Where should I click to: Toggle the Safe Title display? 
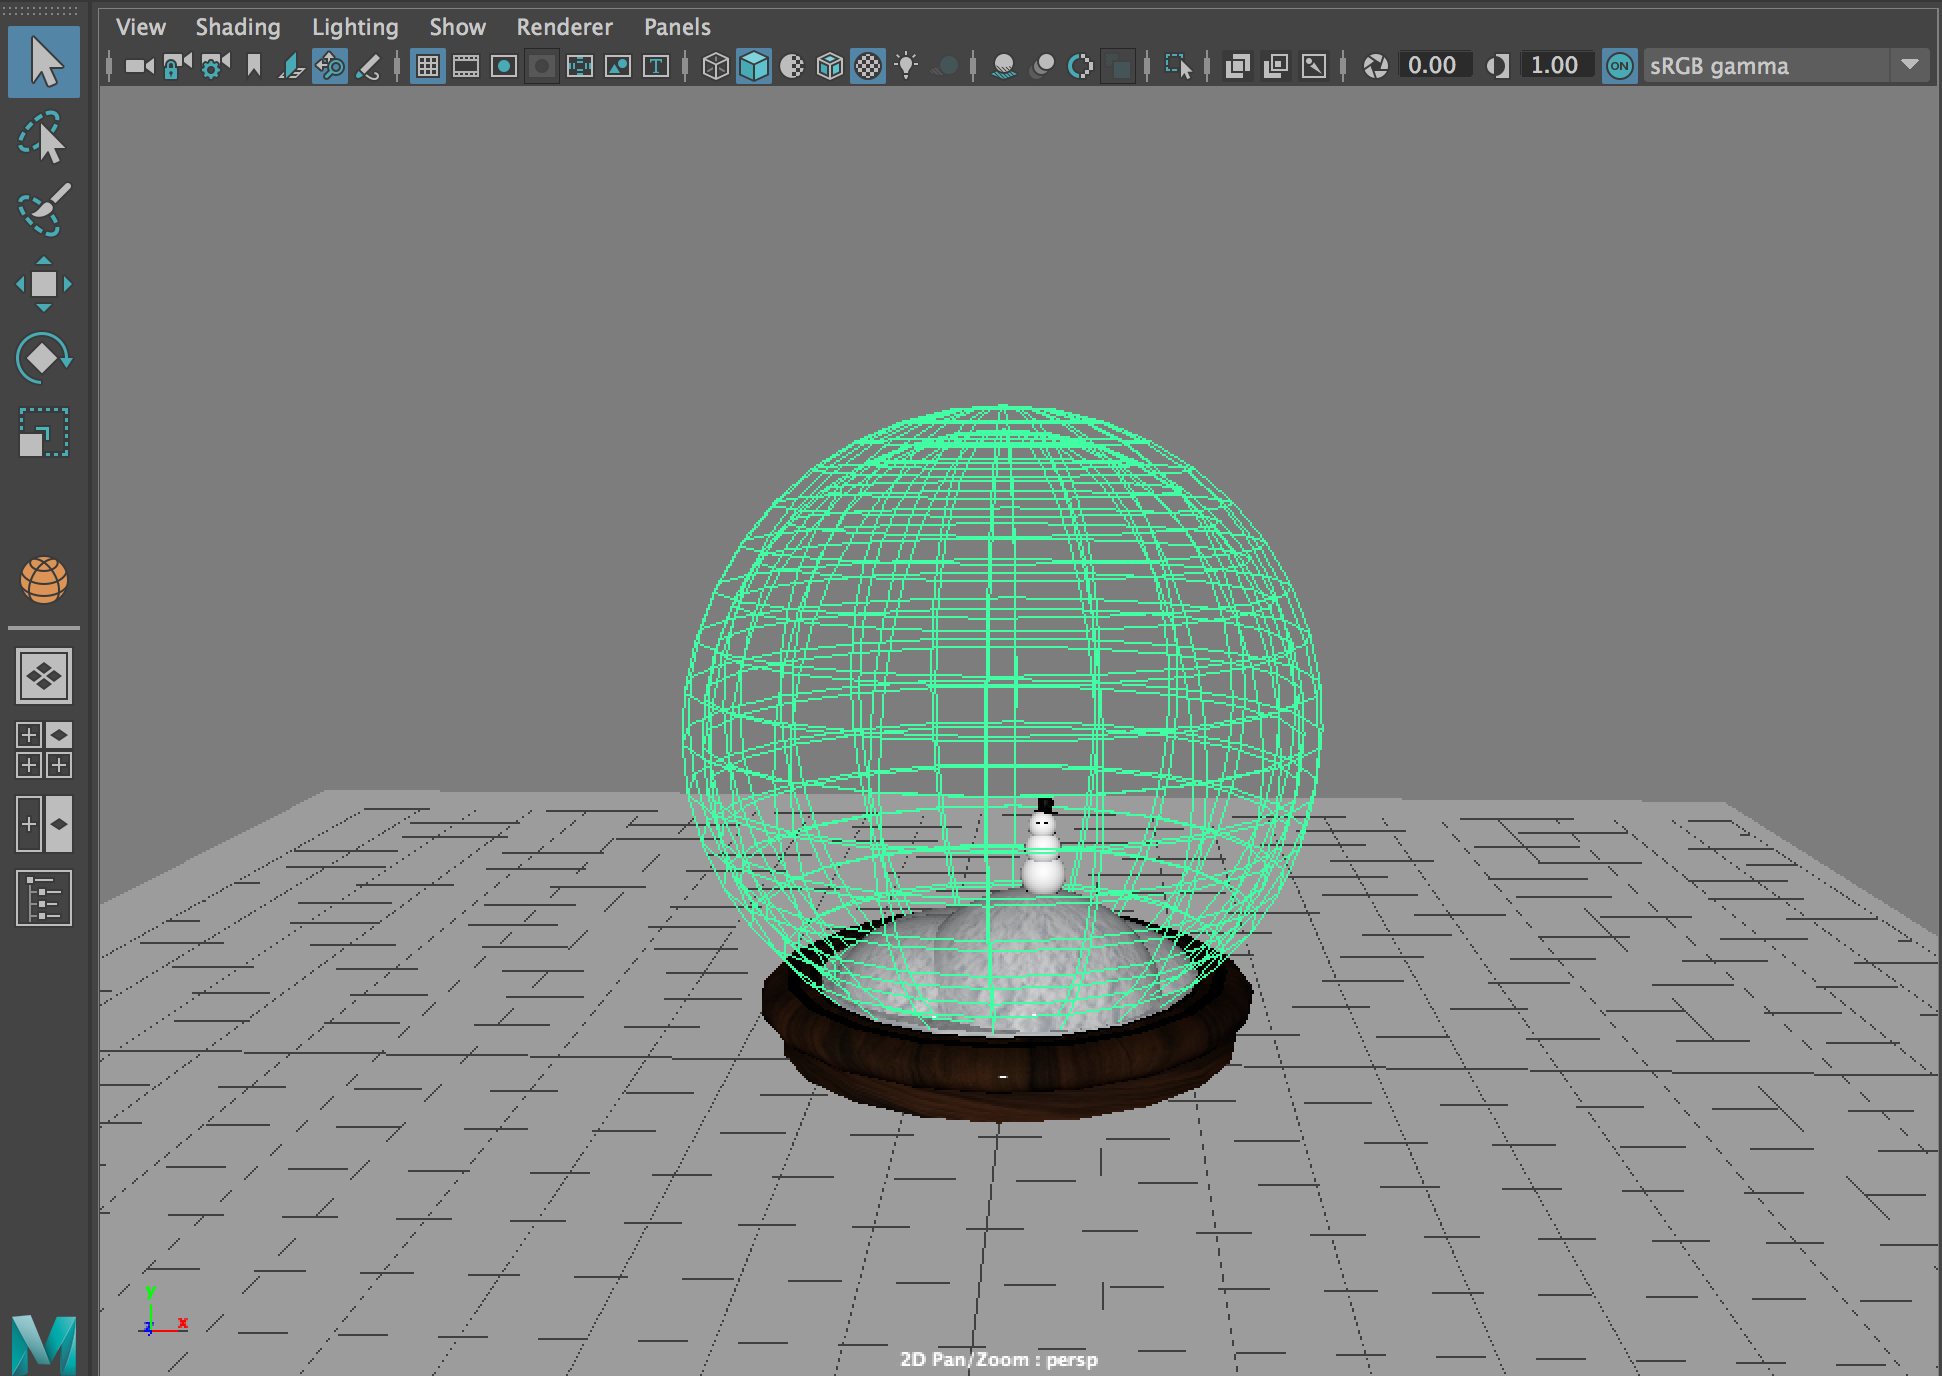pos(656,66)
